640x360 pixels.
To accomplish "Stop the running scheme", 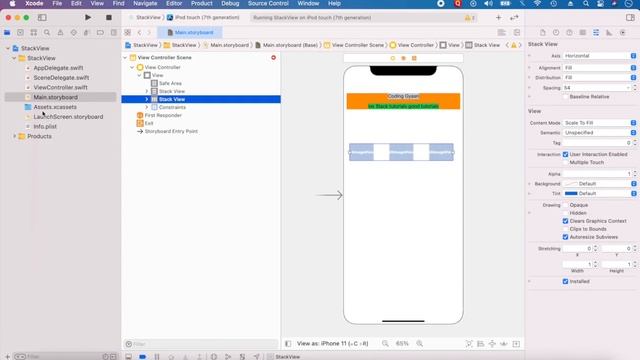I will click(x=109, y=18).
